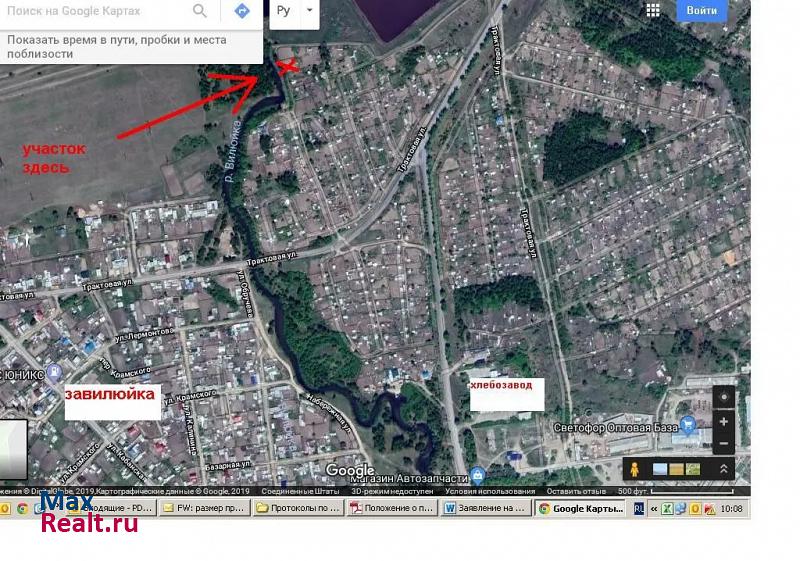The image size is (800, 561).
Task: Switch to the Протоколы по taskbar folder
Action: tap(296, 508)
